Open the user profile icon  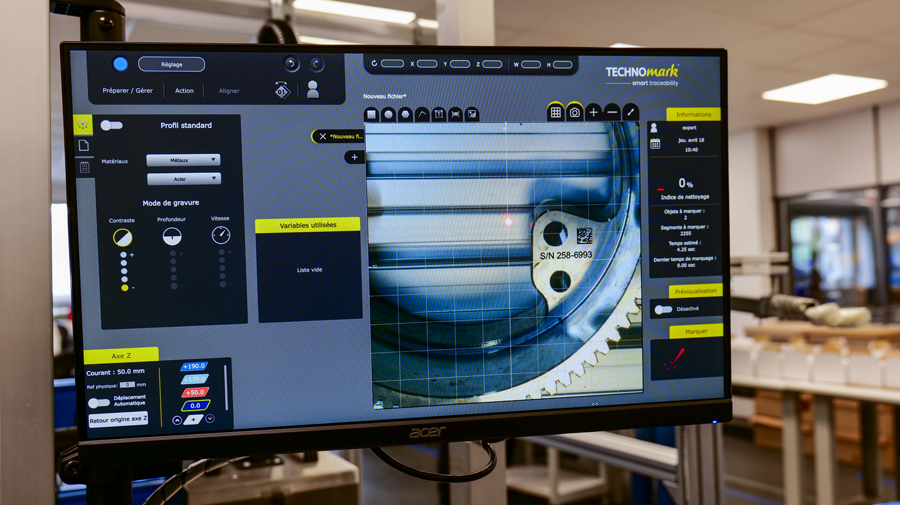313,90
